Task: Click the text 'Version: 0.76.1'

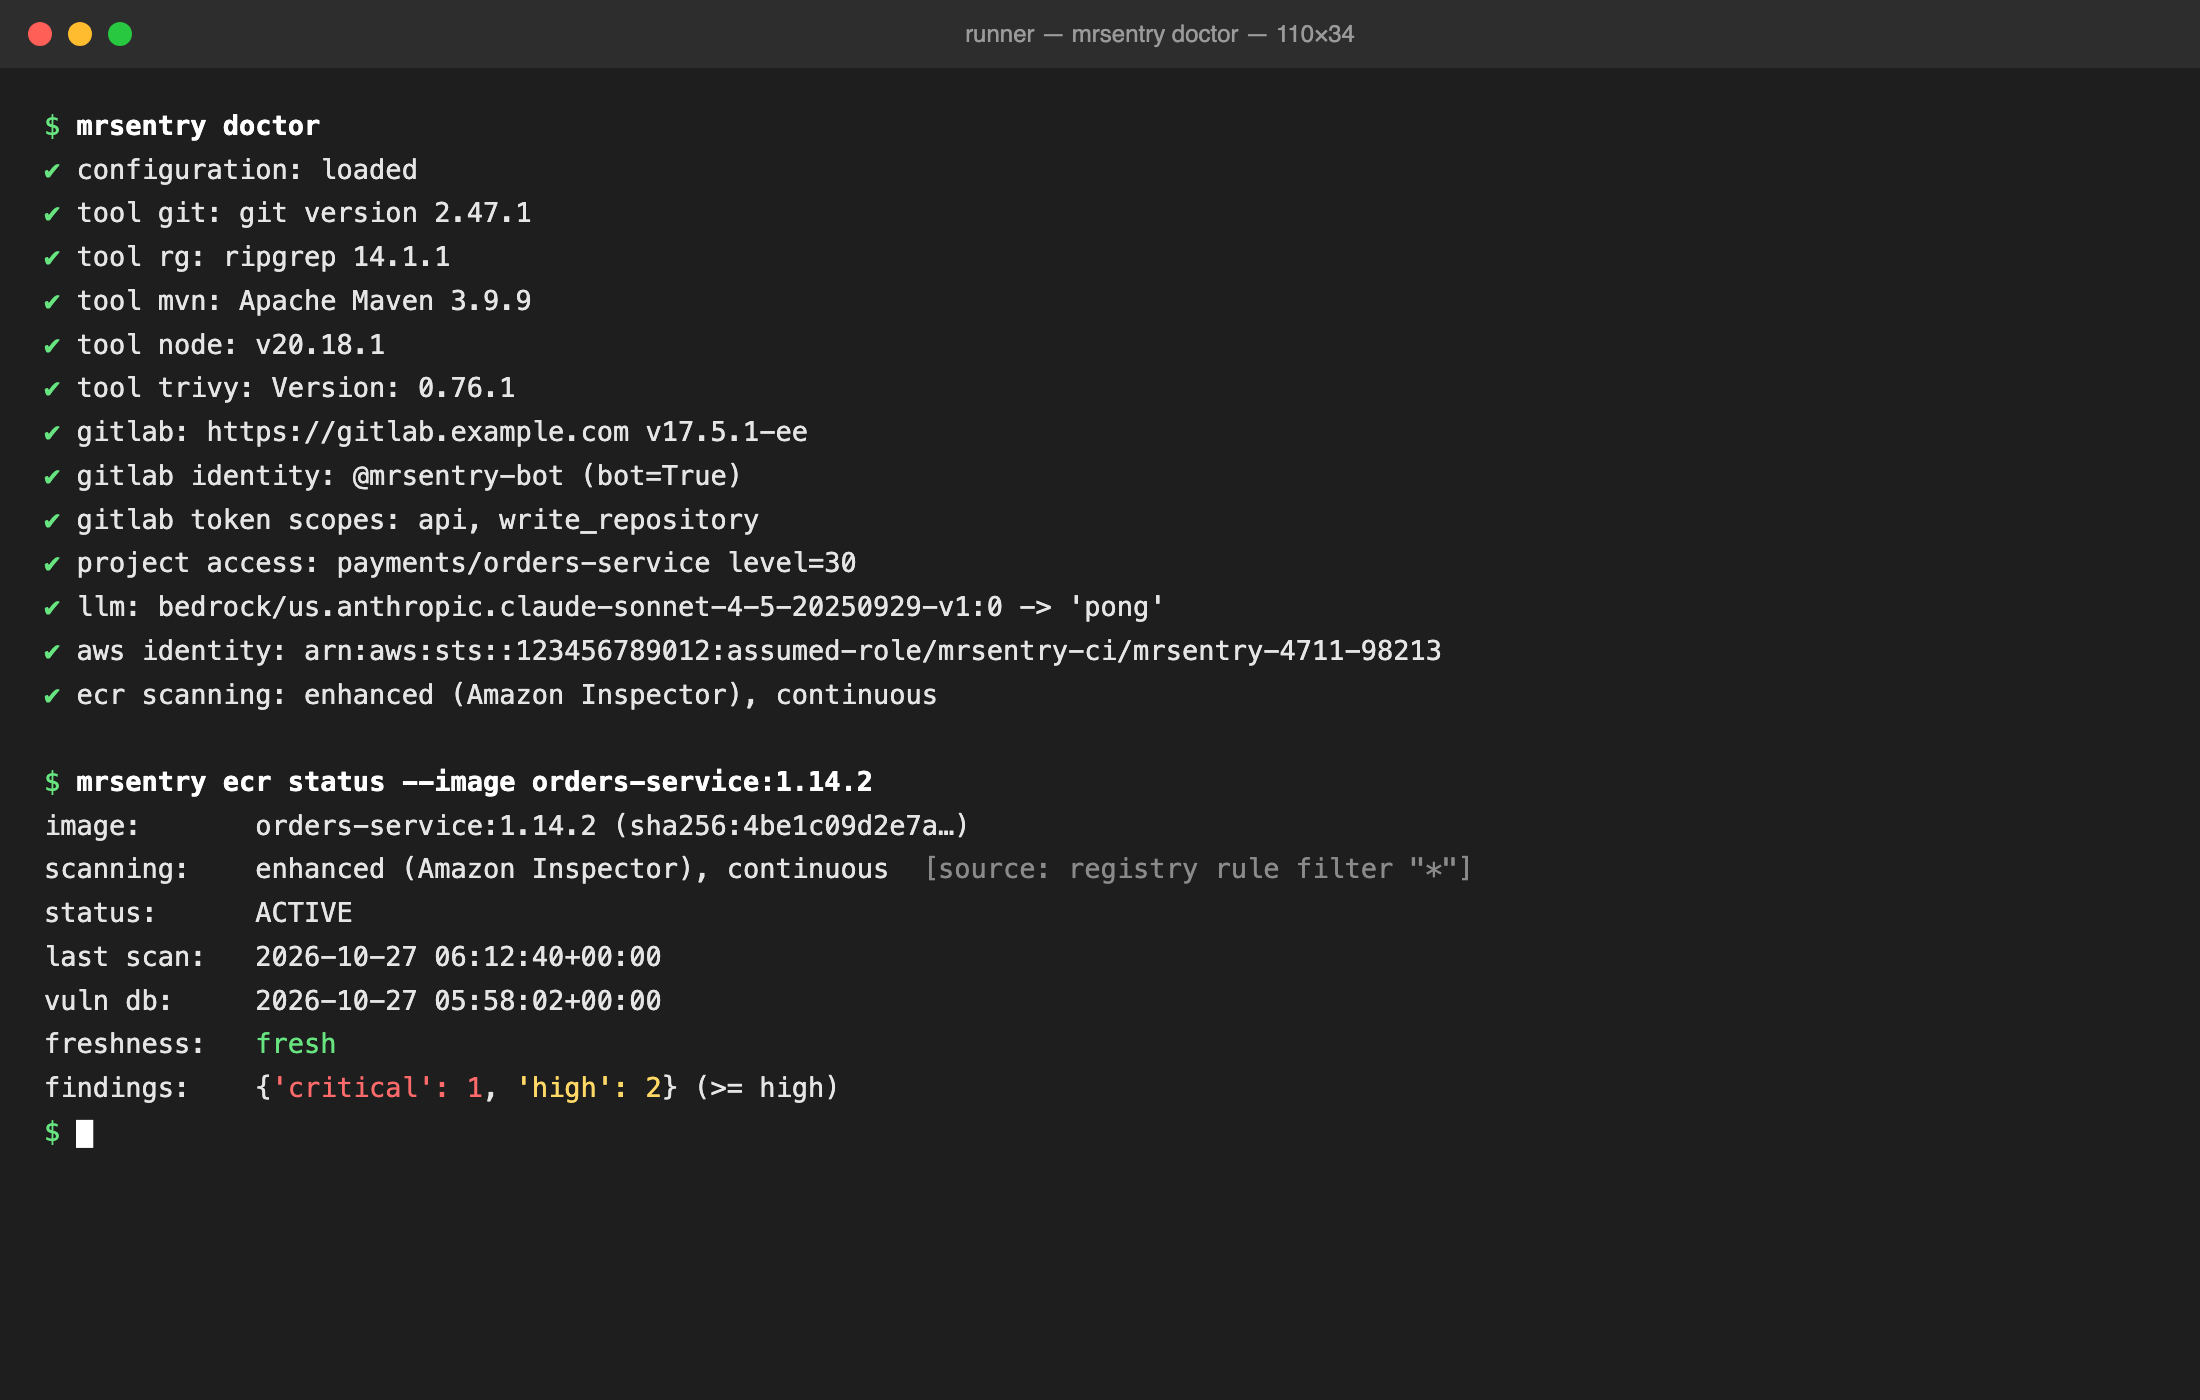Action: (393, 388)
